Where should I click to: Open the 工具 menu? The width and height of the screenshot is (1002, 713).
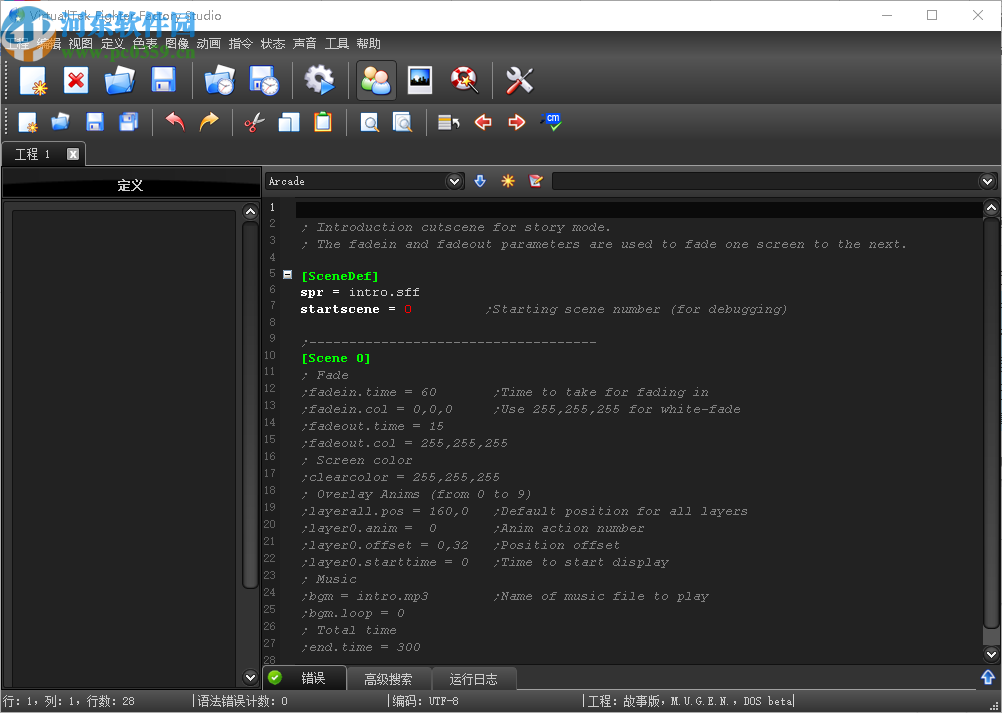point(336,44)
